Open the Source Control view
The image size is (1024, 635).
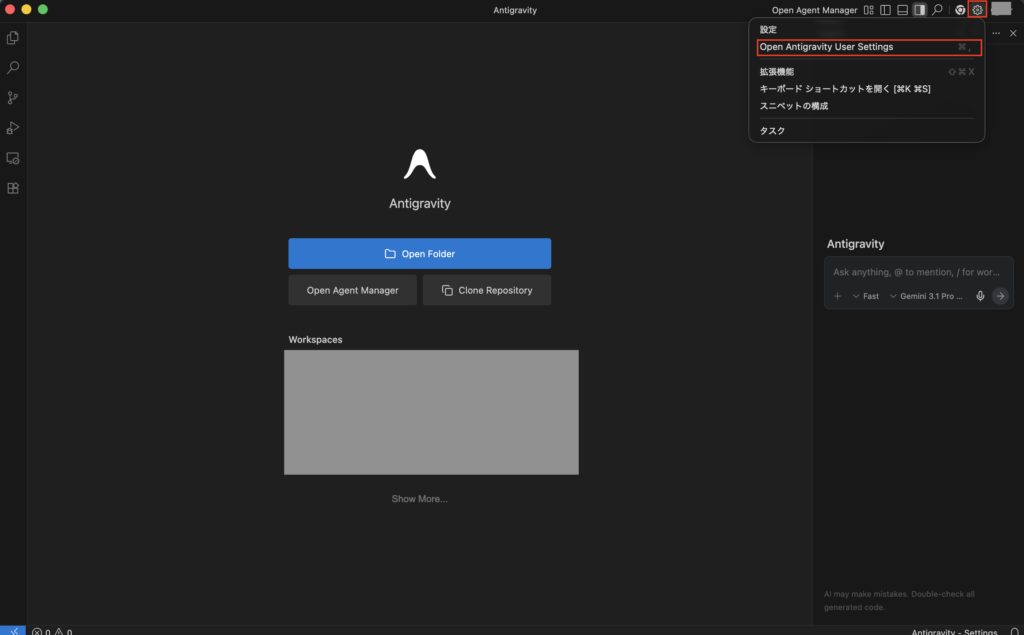coord(13,98)
